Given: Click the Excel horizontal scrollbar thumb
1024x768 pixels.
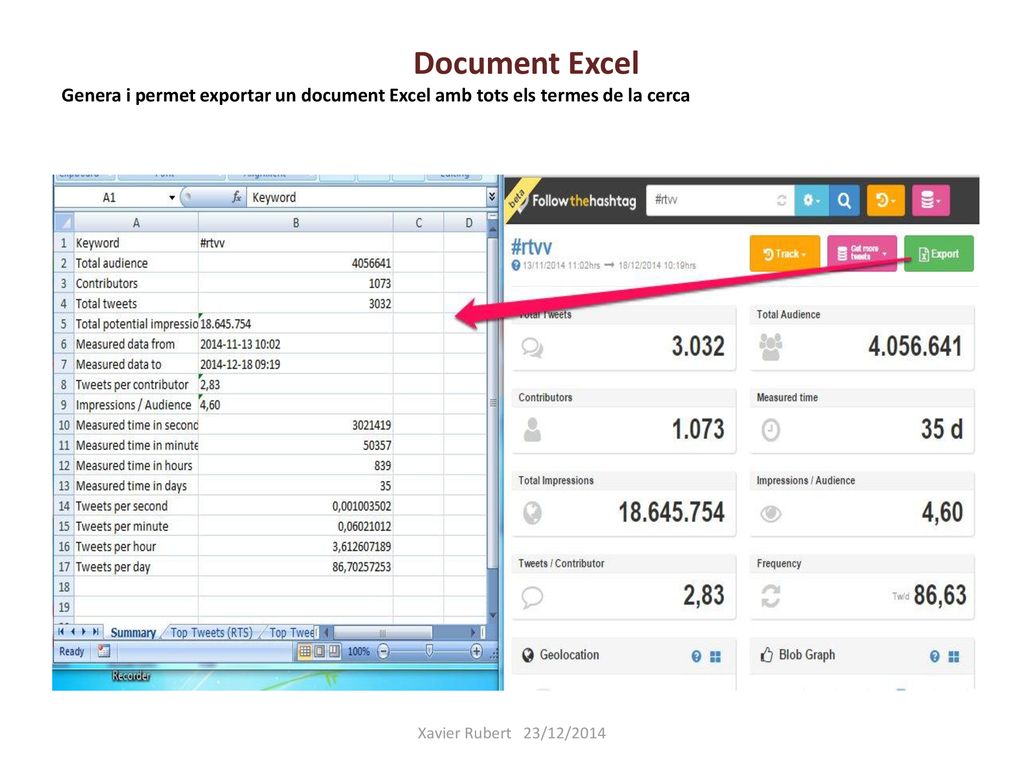Looking at the screenshot, I should click(383, 633).
